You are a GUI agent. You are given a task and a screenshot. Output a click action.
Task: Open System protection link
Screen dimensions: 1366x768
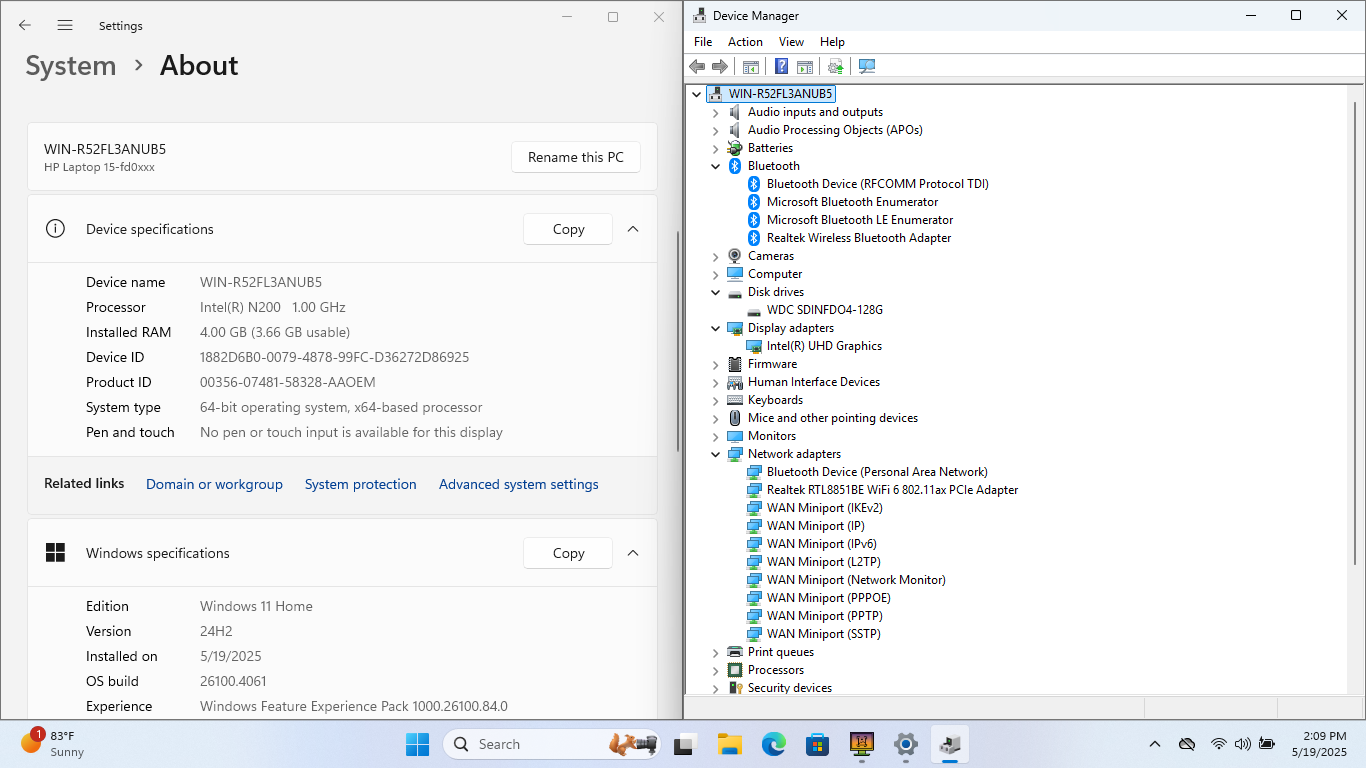(x=361, y=484)
